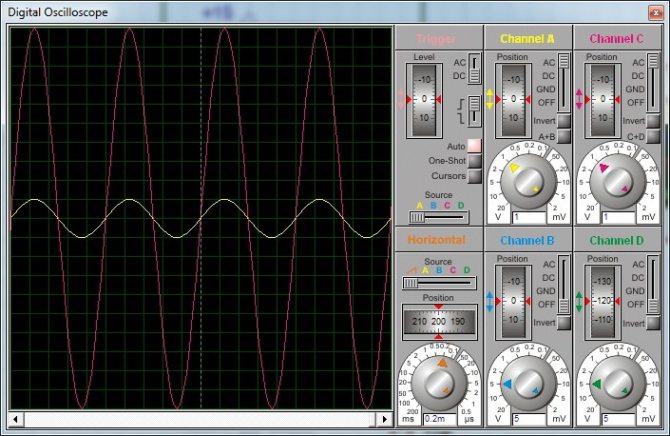Click the pink trigger level arrow icon
Screen dimensions: 670x436
(x=401, y=99)
